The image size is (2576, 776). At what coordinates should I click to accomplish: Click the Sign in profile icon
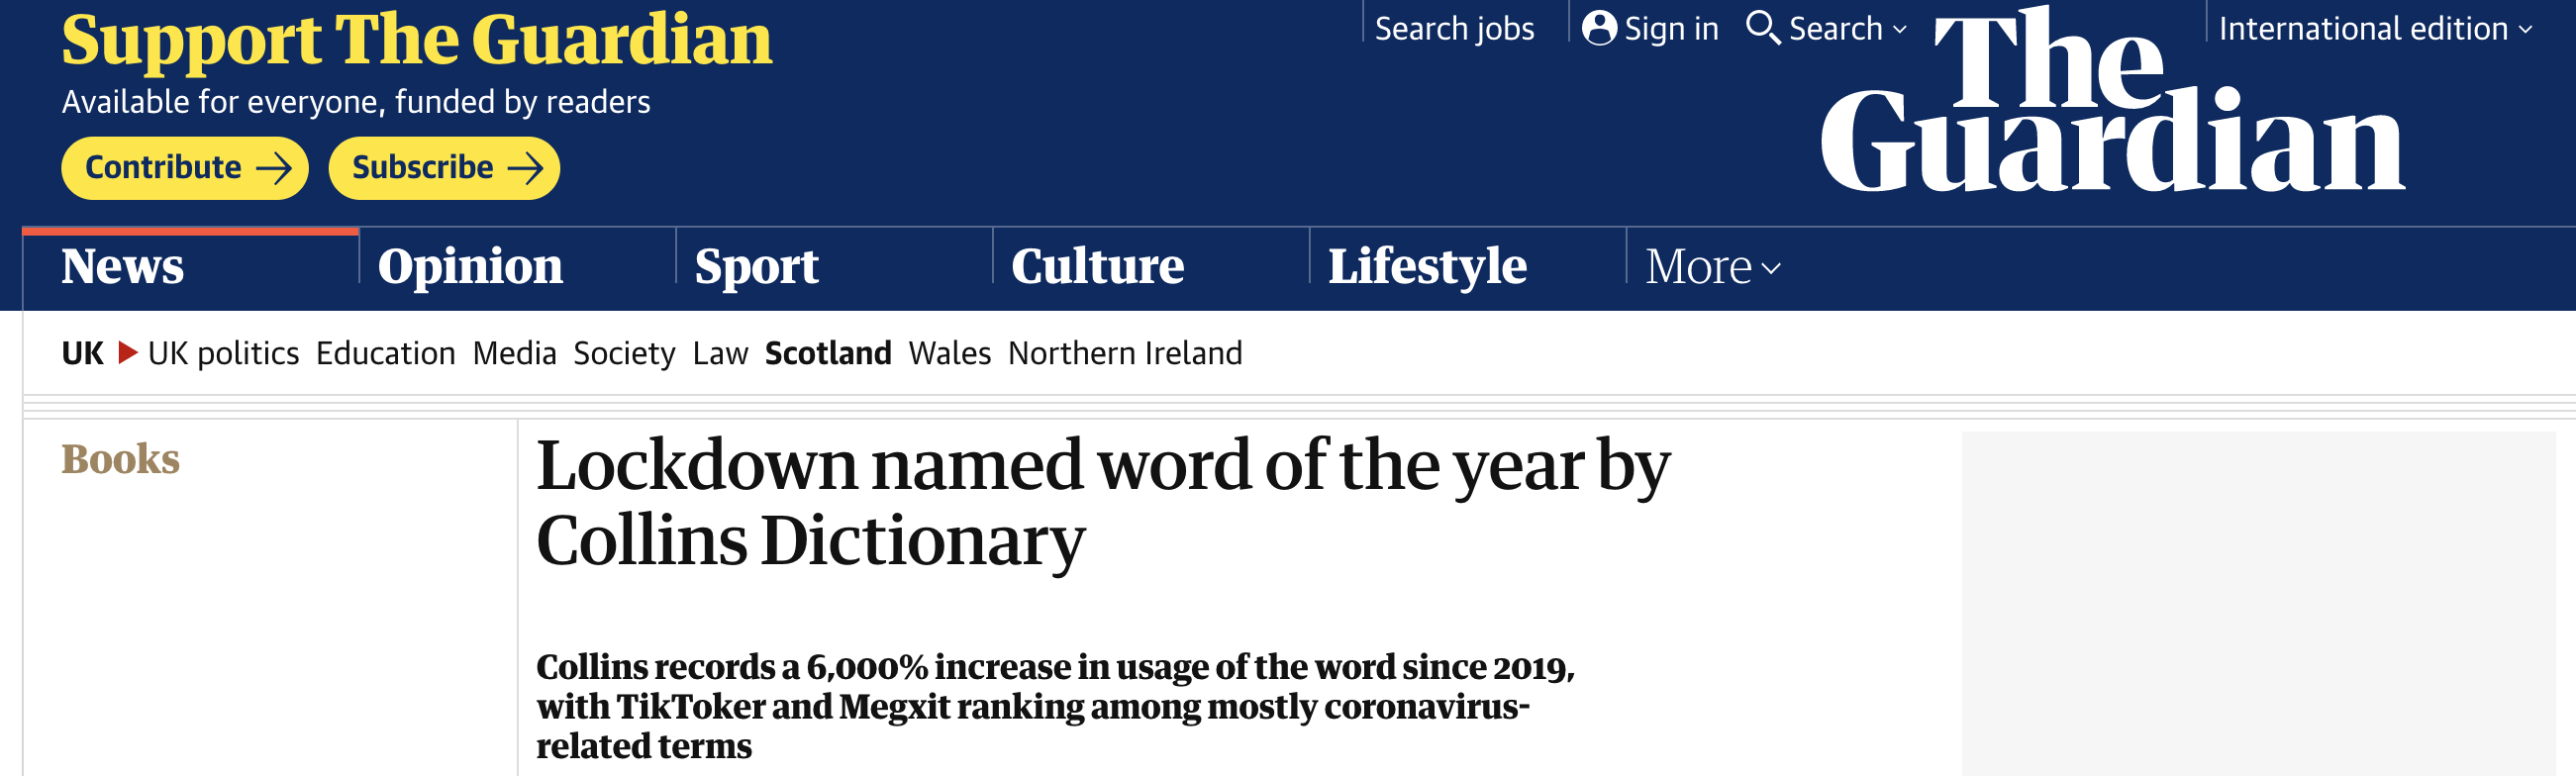[1599, 28]
